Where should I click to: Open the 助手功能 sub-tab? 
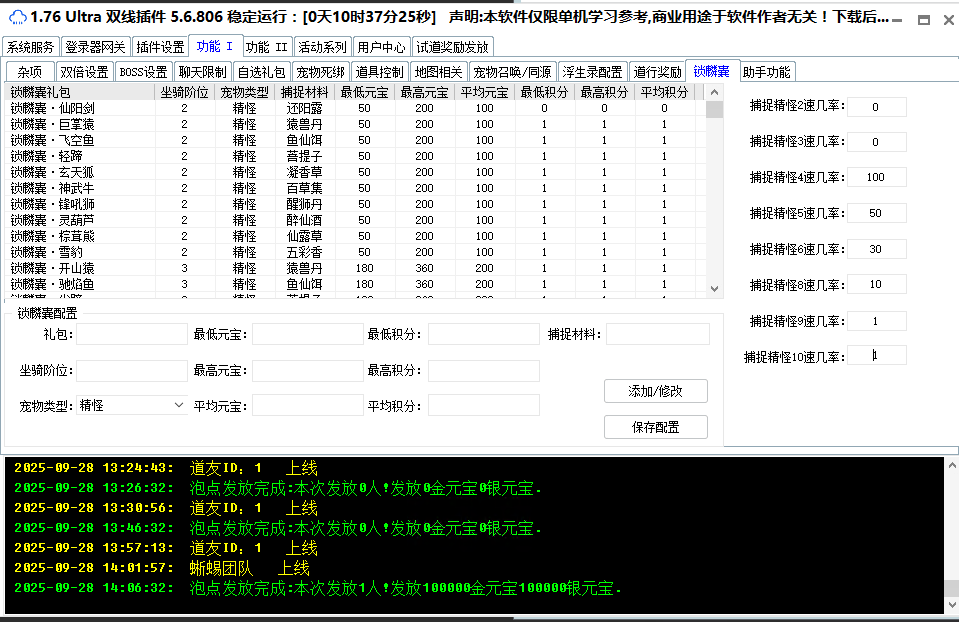click(x=767, y=72)
